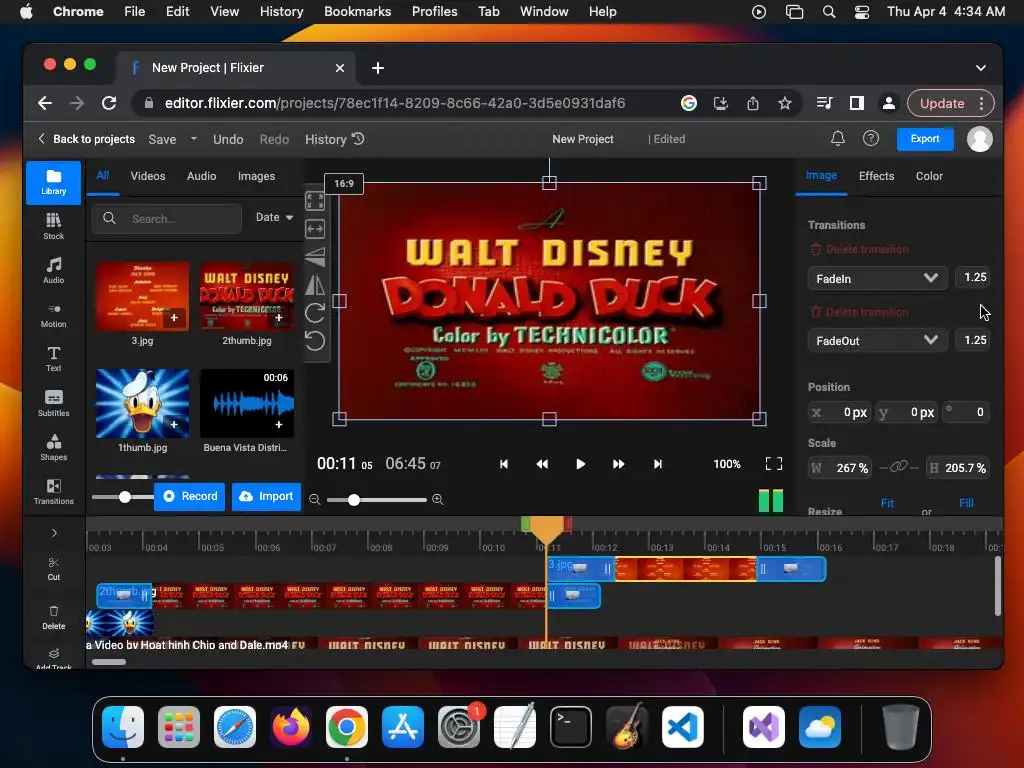Viewport: 1024px width, 768px height.
Task: Switch to the Videos library tab
Action: (148, 176)
